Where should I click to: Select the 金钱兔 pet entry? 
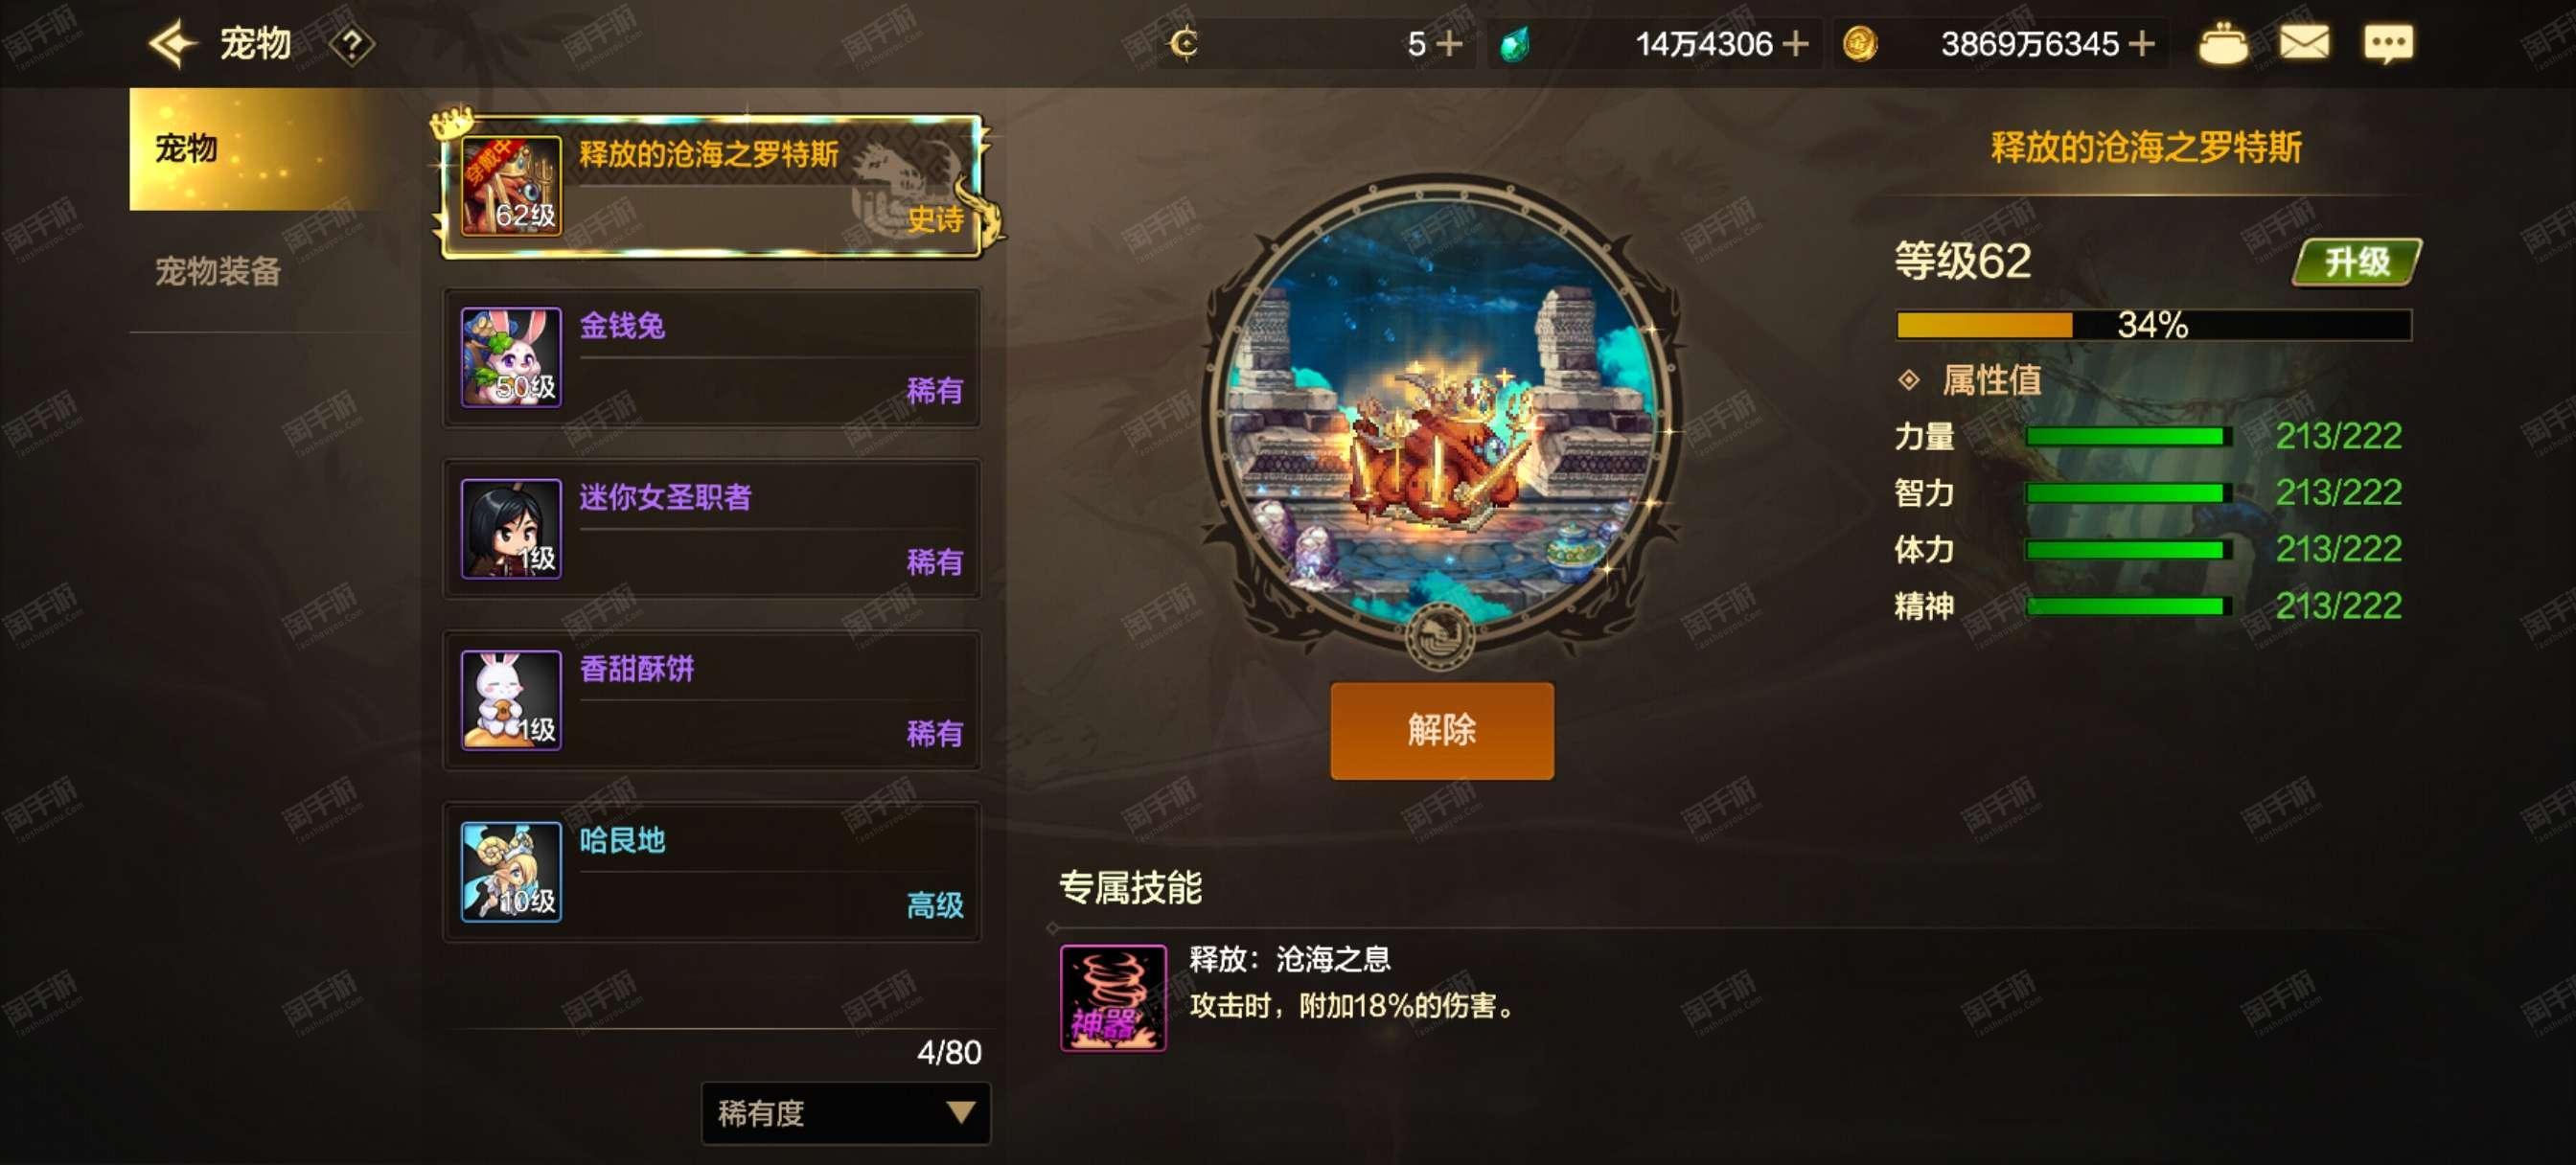click(711, 357)
